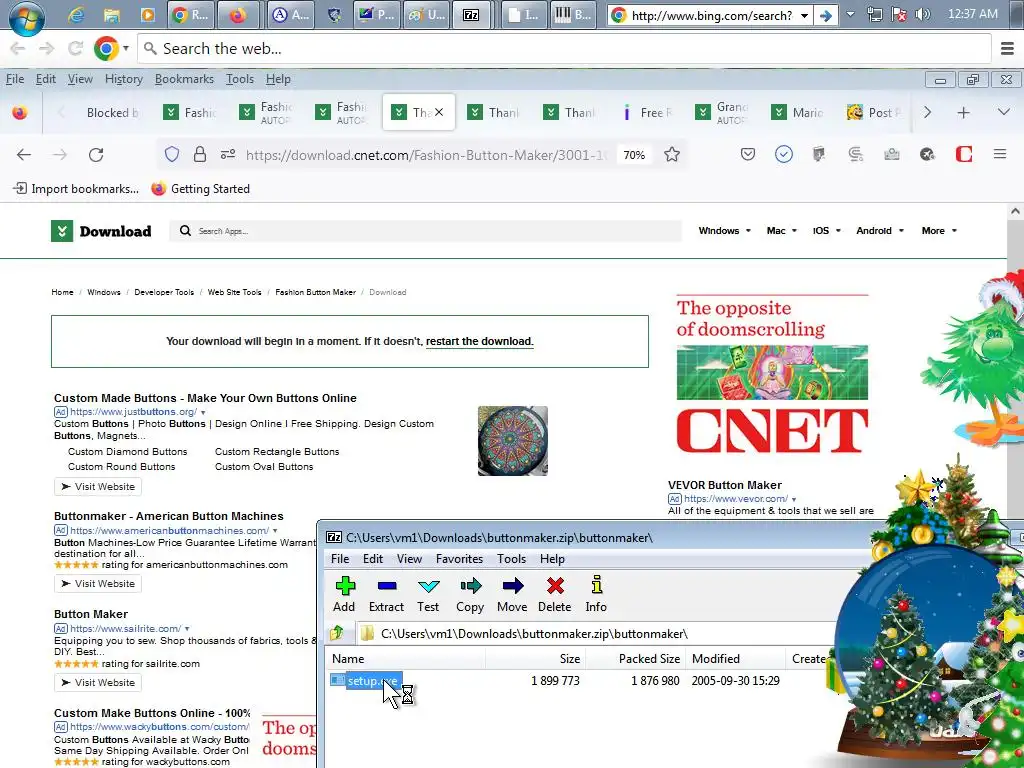
Task: Open Chrome toolbar menu at top
Action: click(x=1007, y=48)
